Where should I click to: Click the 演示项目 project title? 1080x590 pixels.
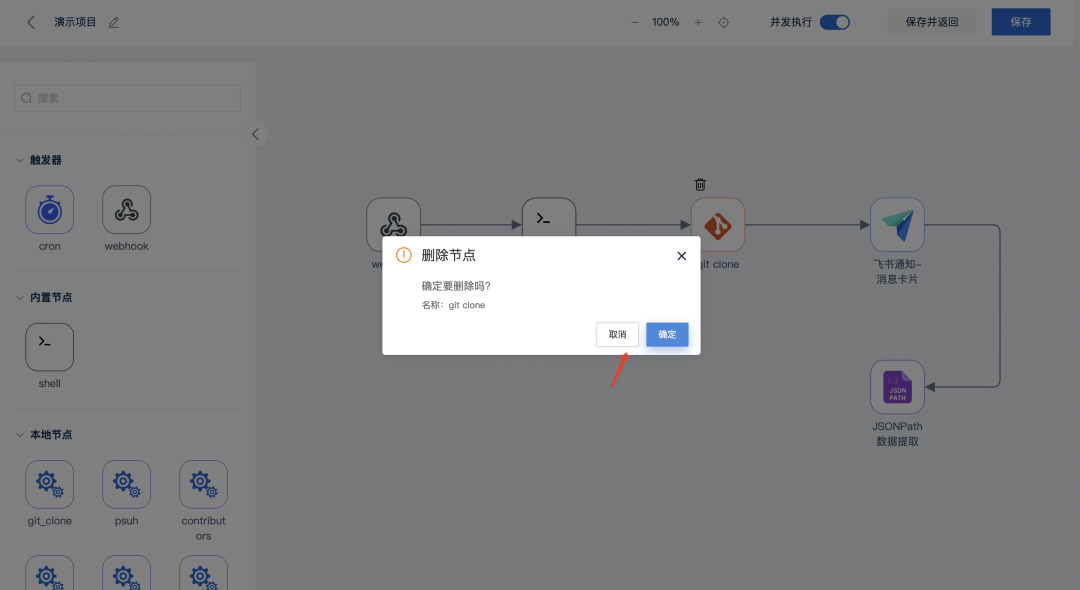coord(75,22)
